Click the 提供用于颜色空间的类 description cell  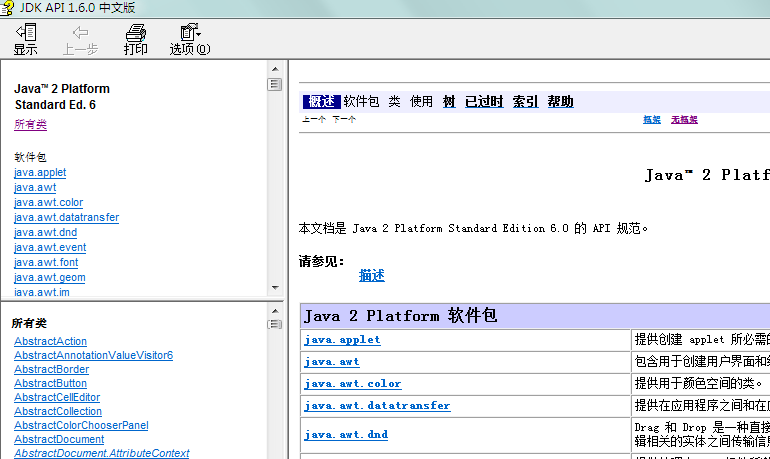(x=701, y=383)
